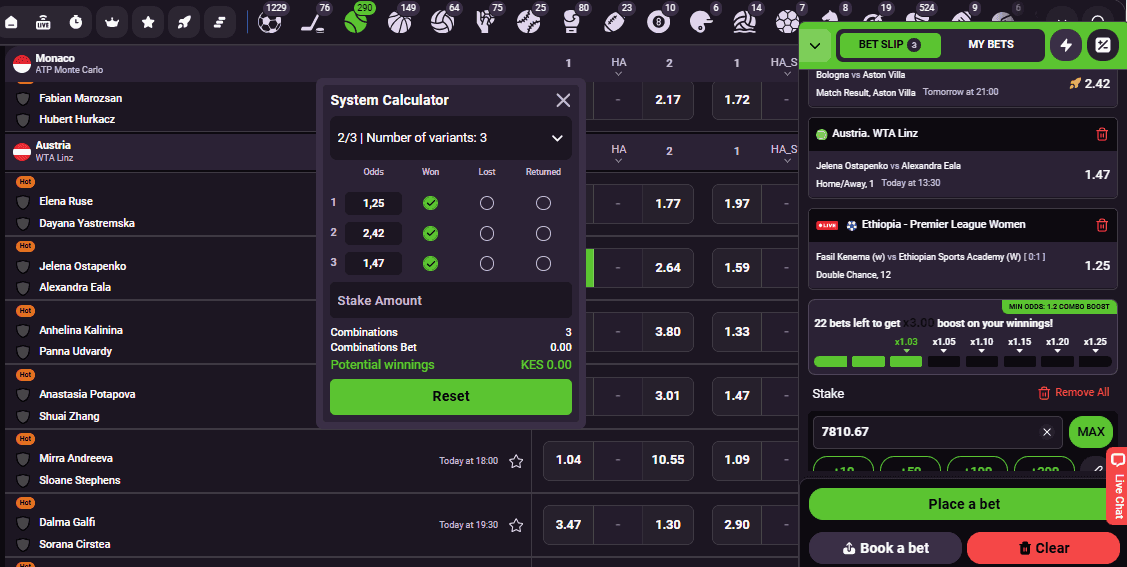Click Place a bet button
The image size is (1127, 567).
(x=964, y=504)
